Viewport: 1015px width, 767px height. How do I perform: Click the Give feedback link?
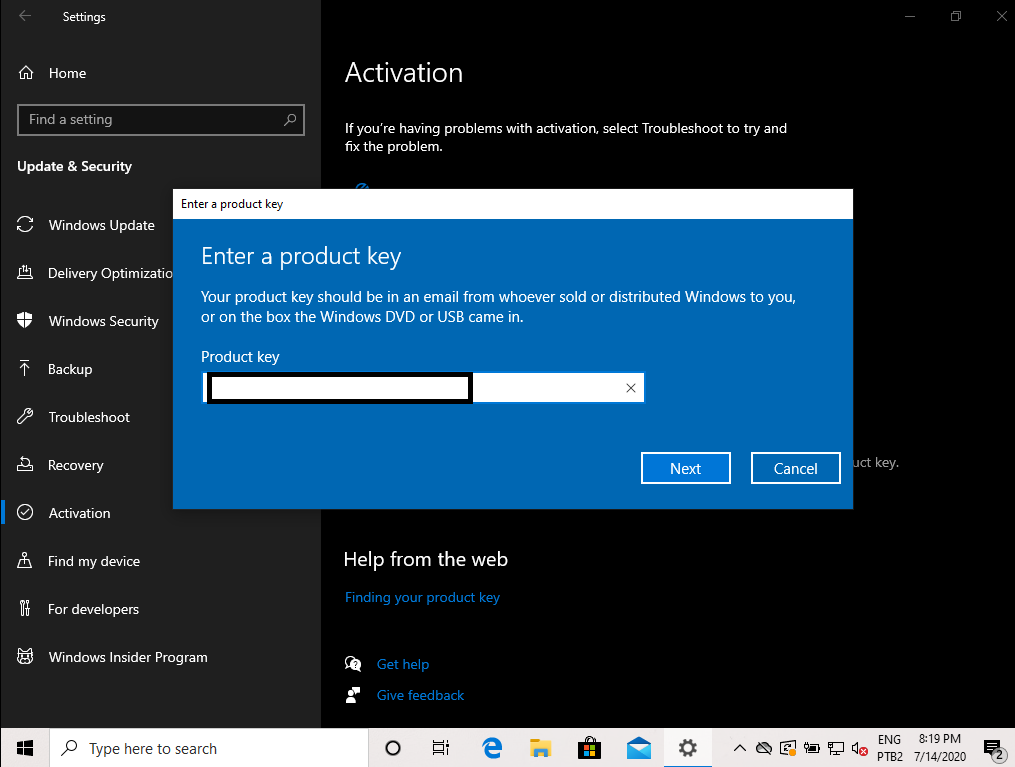click(420, 695)
